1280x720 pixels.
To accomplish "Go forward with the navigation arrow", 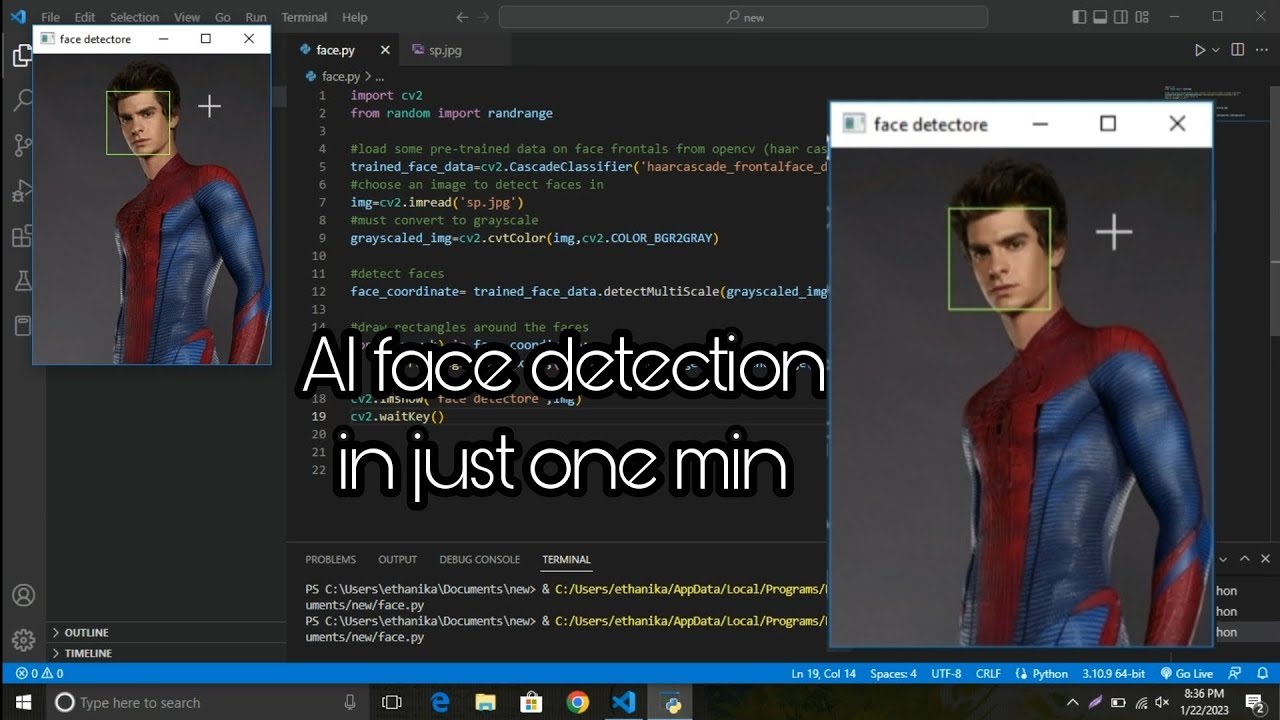I will 484,17.
